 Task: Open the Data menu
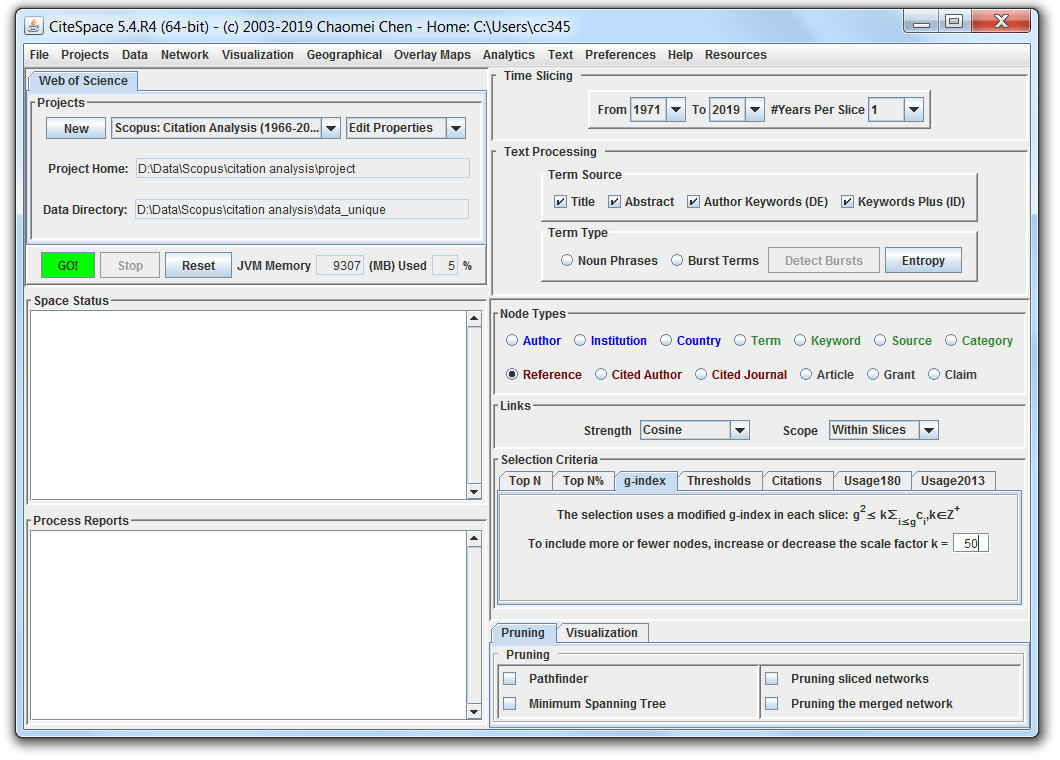coord(135,55)
